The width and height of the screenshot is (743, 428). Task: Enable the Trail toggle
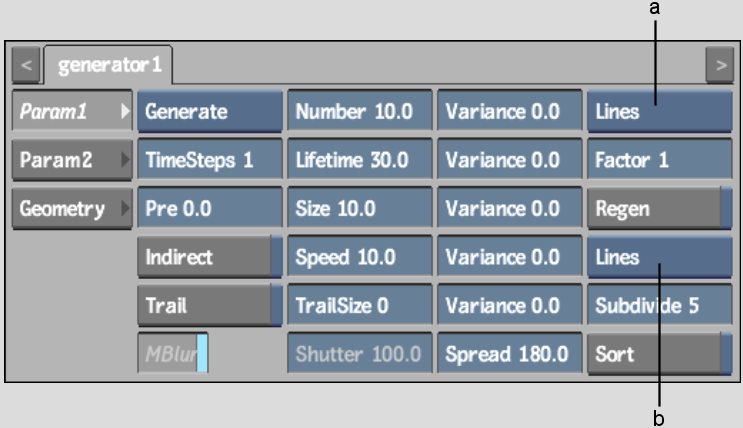click(x=210, y=305)
